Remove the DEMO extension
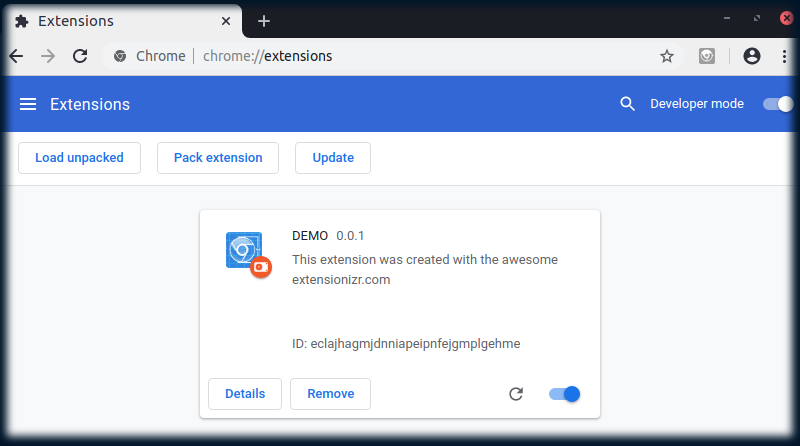 (331, 394)
